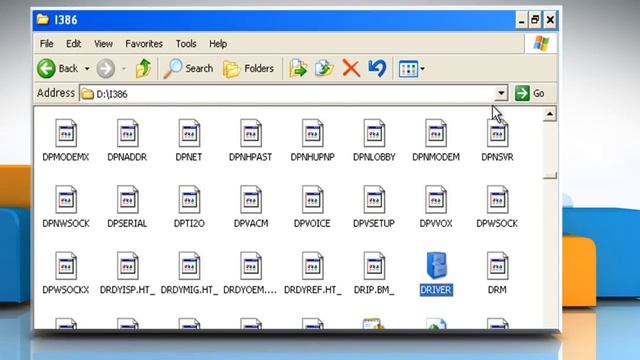Go up one folder level
Screen dimensions: 640x360
[x=143, y=68]
